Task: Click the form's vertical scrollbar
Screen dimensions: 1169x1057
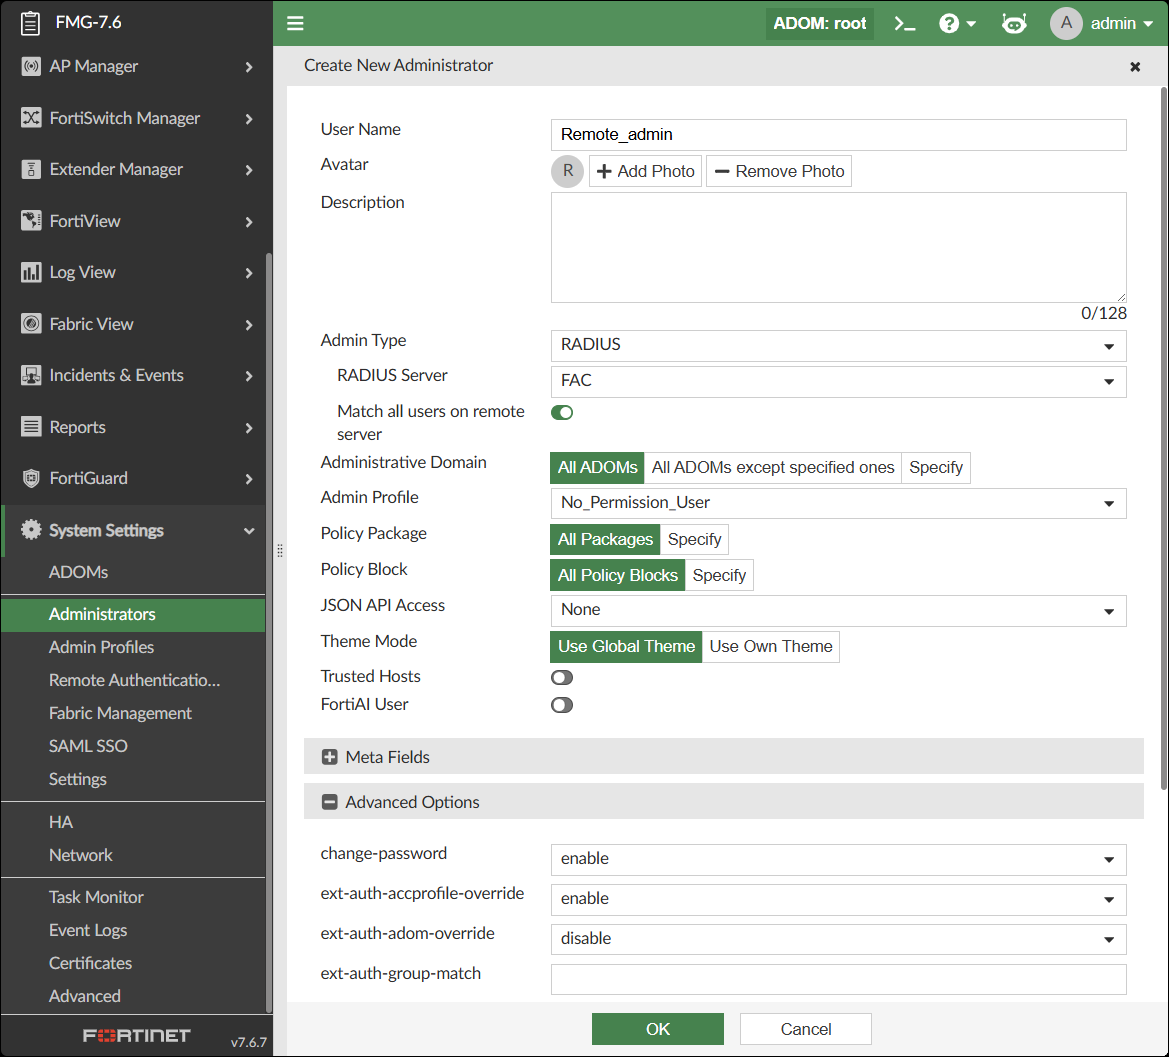Action: [1164, 438]
